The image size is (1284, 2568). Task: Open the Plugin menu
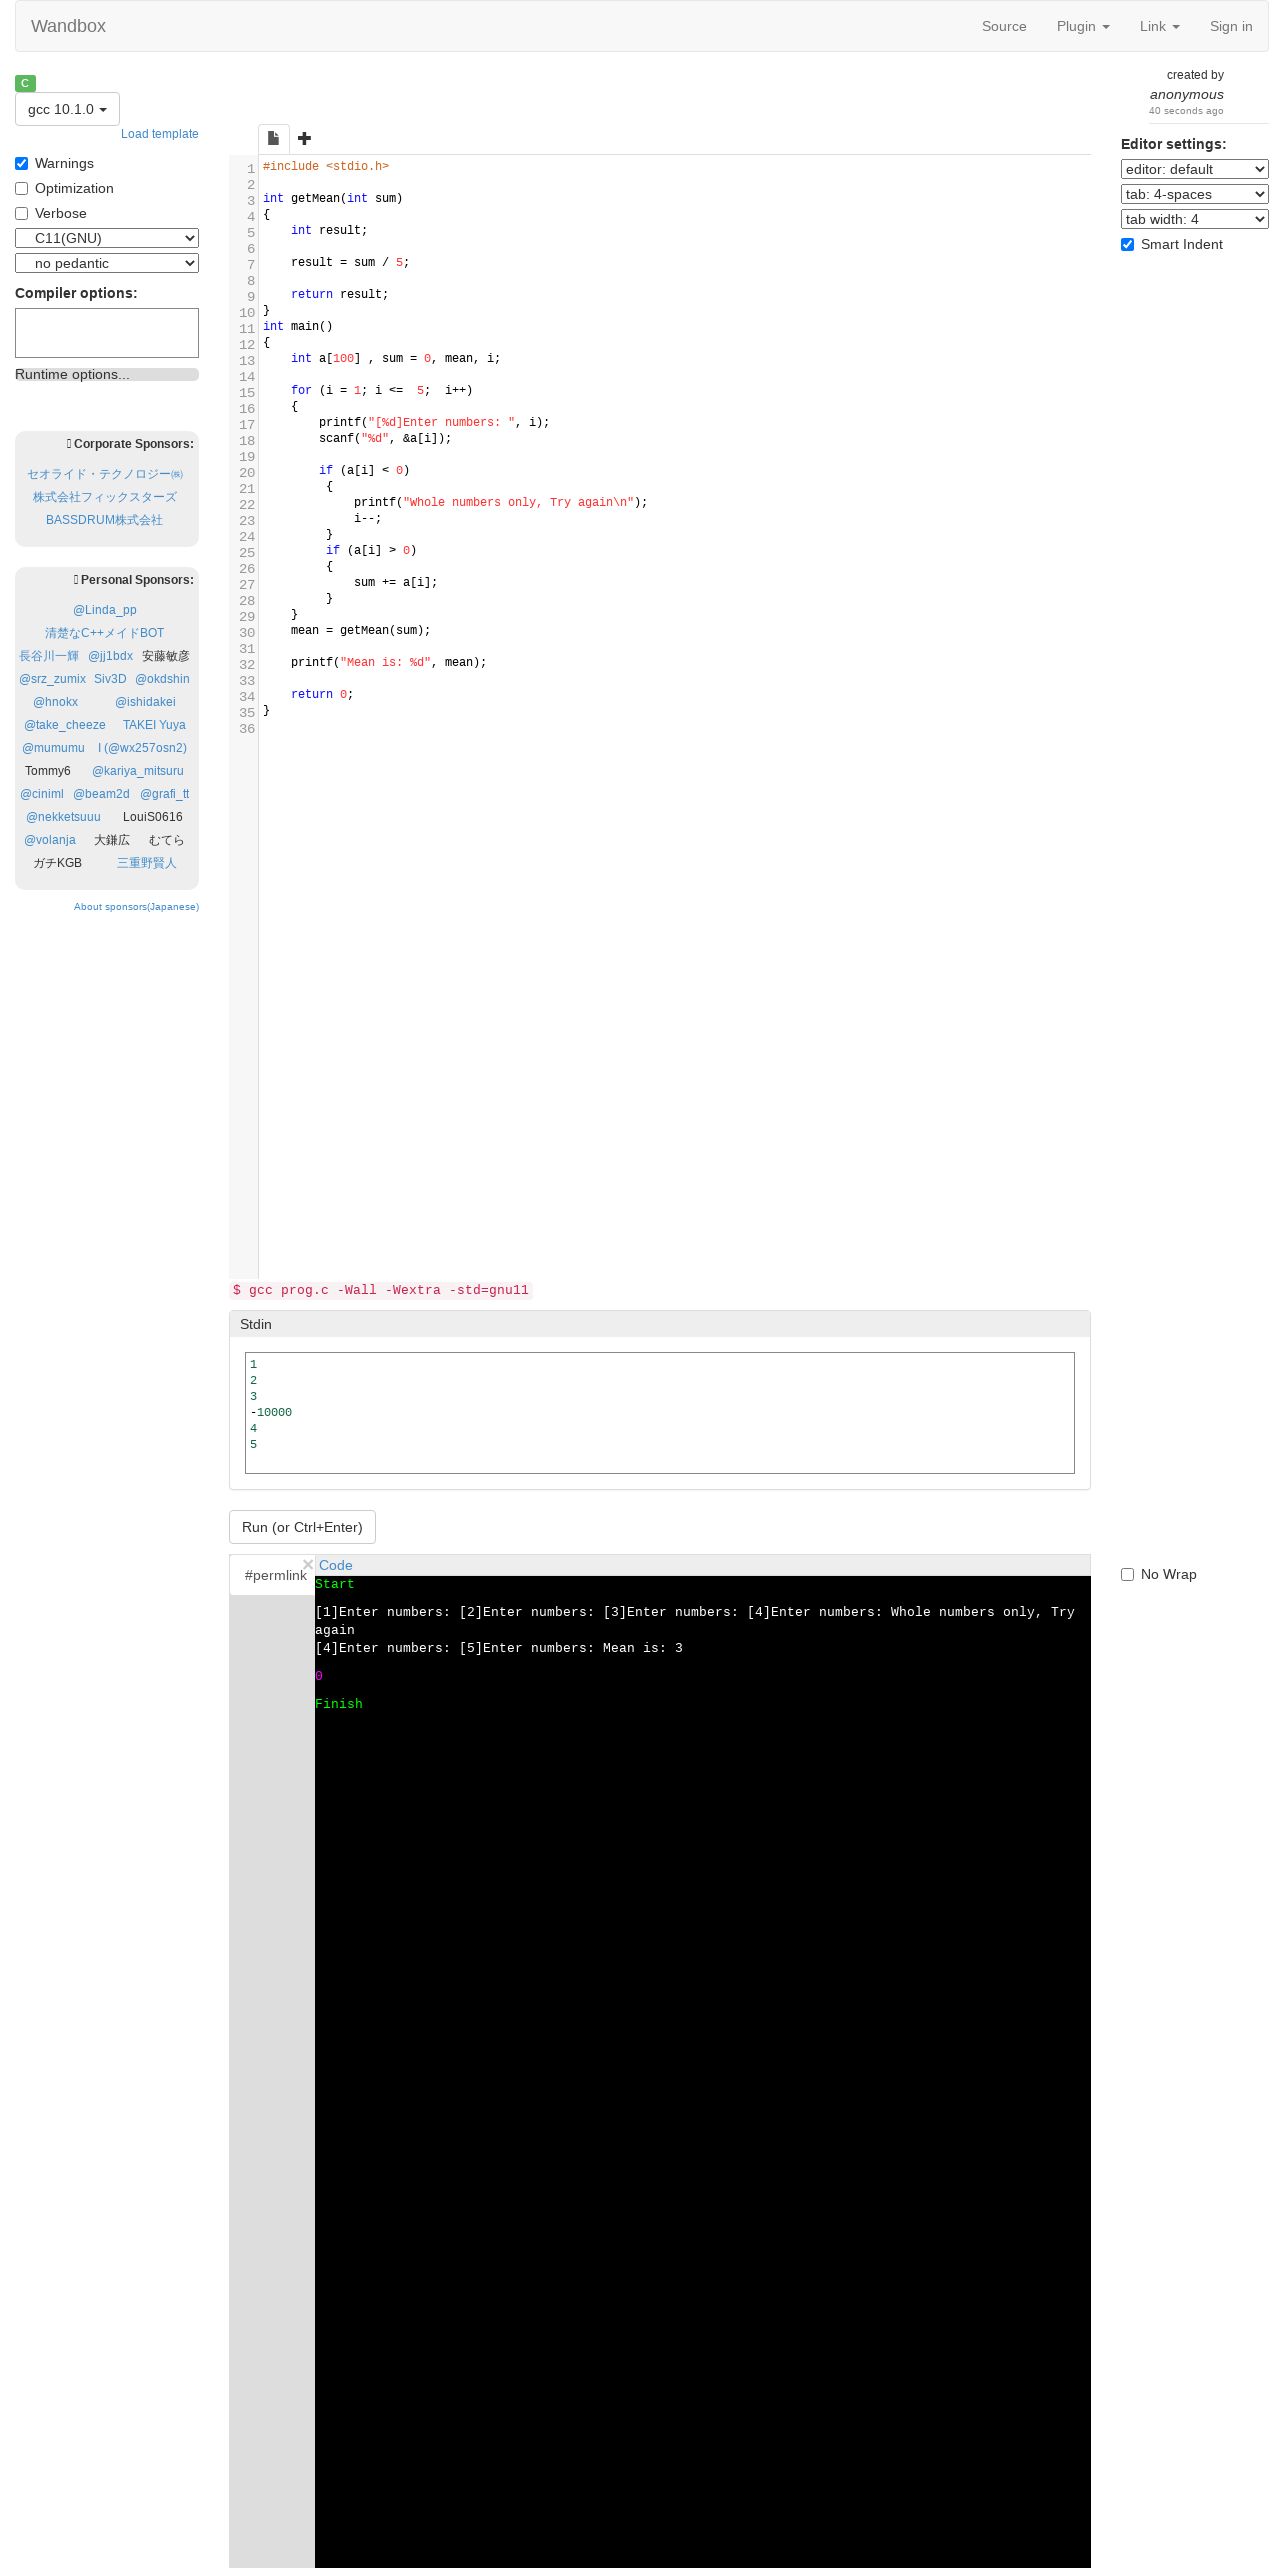point(1083,26)
